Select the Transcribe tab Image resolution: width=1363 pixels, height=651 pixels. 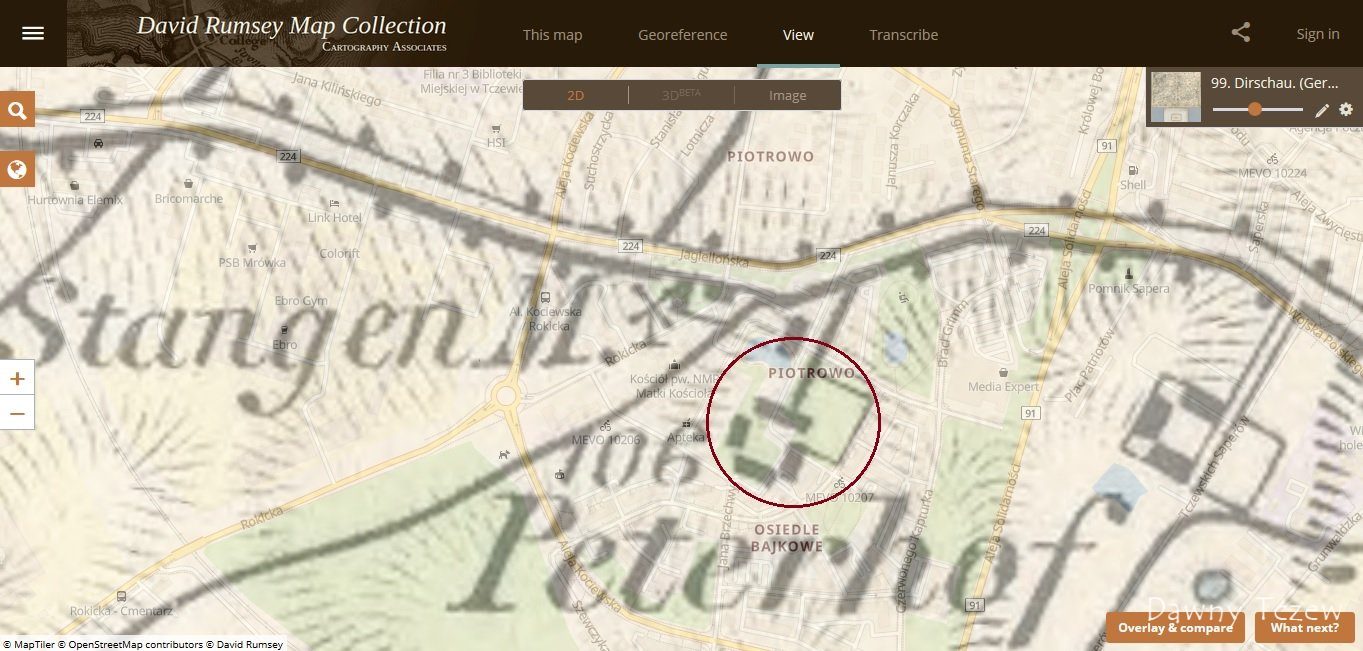903,35
